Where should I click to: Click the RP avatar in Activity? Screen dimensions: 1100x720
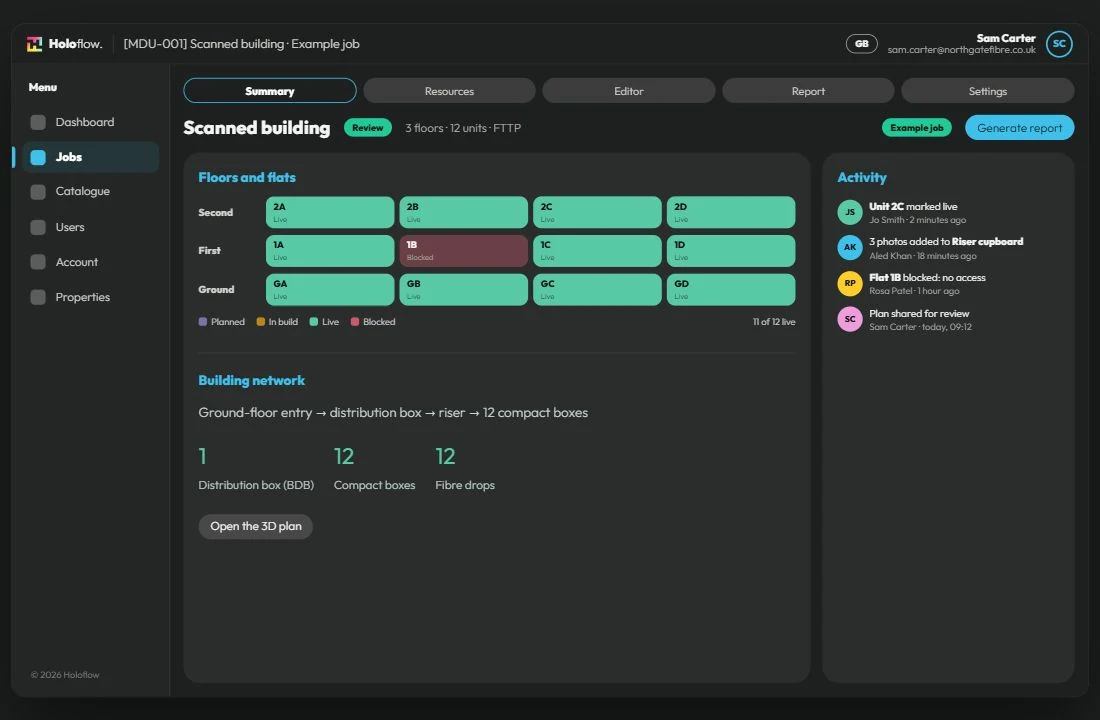pos(850,284)
